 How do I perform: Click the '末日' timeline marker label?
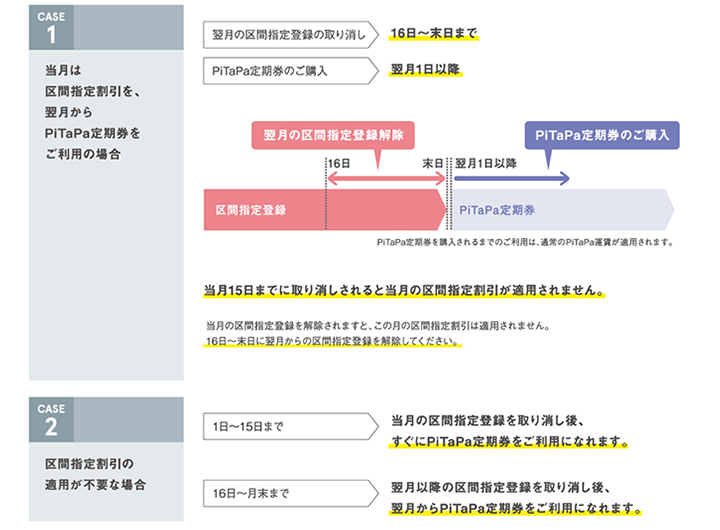[433, 164]
